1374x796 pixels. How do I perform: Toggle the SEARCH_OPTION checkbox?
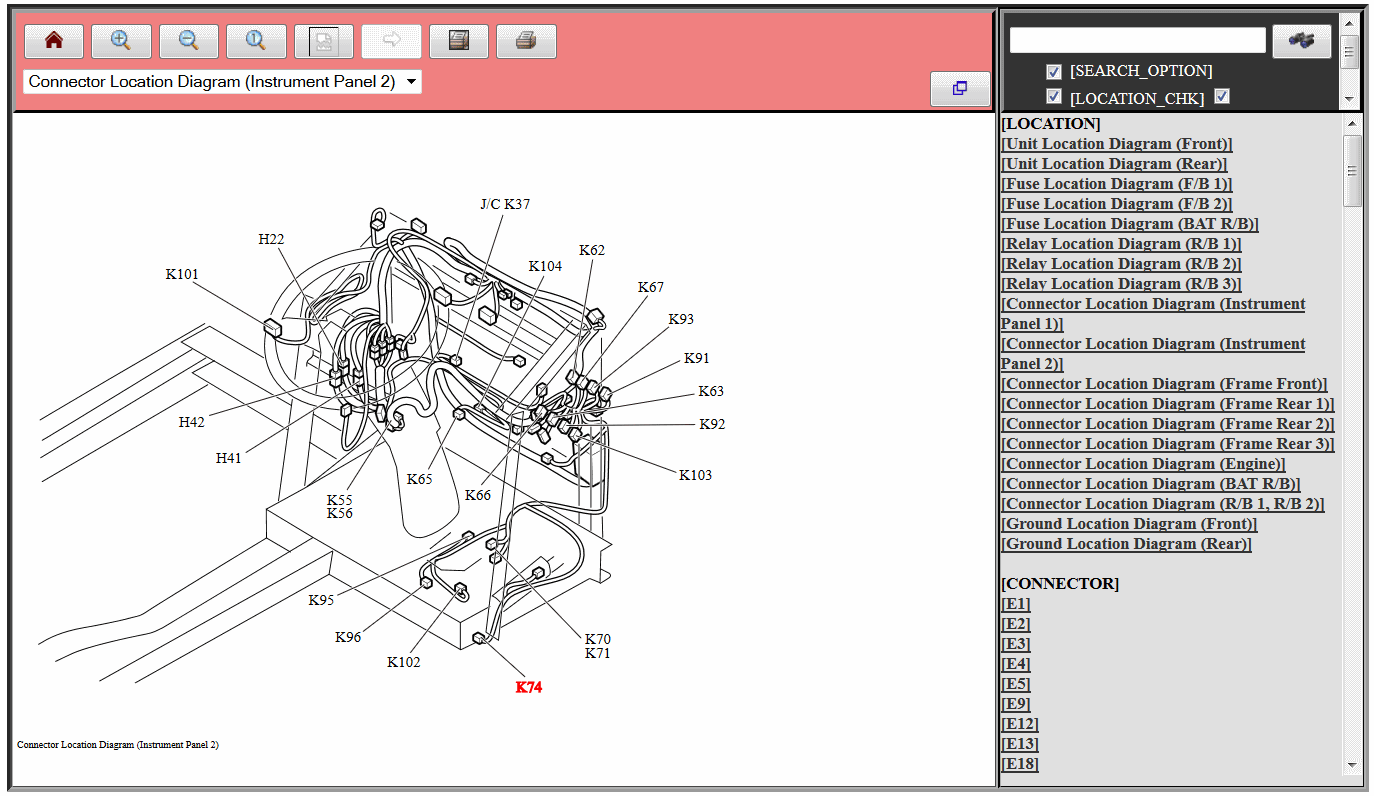pos(1053,72)
